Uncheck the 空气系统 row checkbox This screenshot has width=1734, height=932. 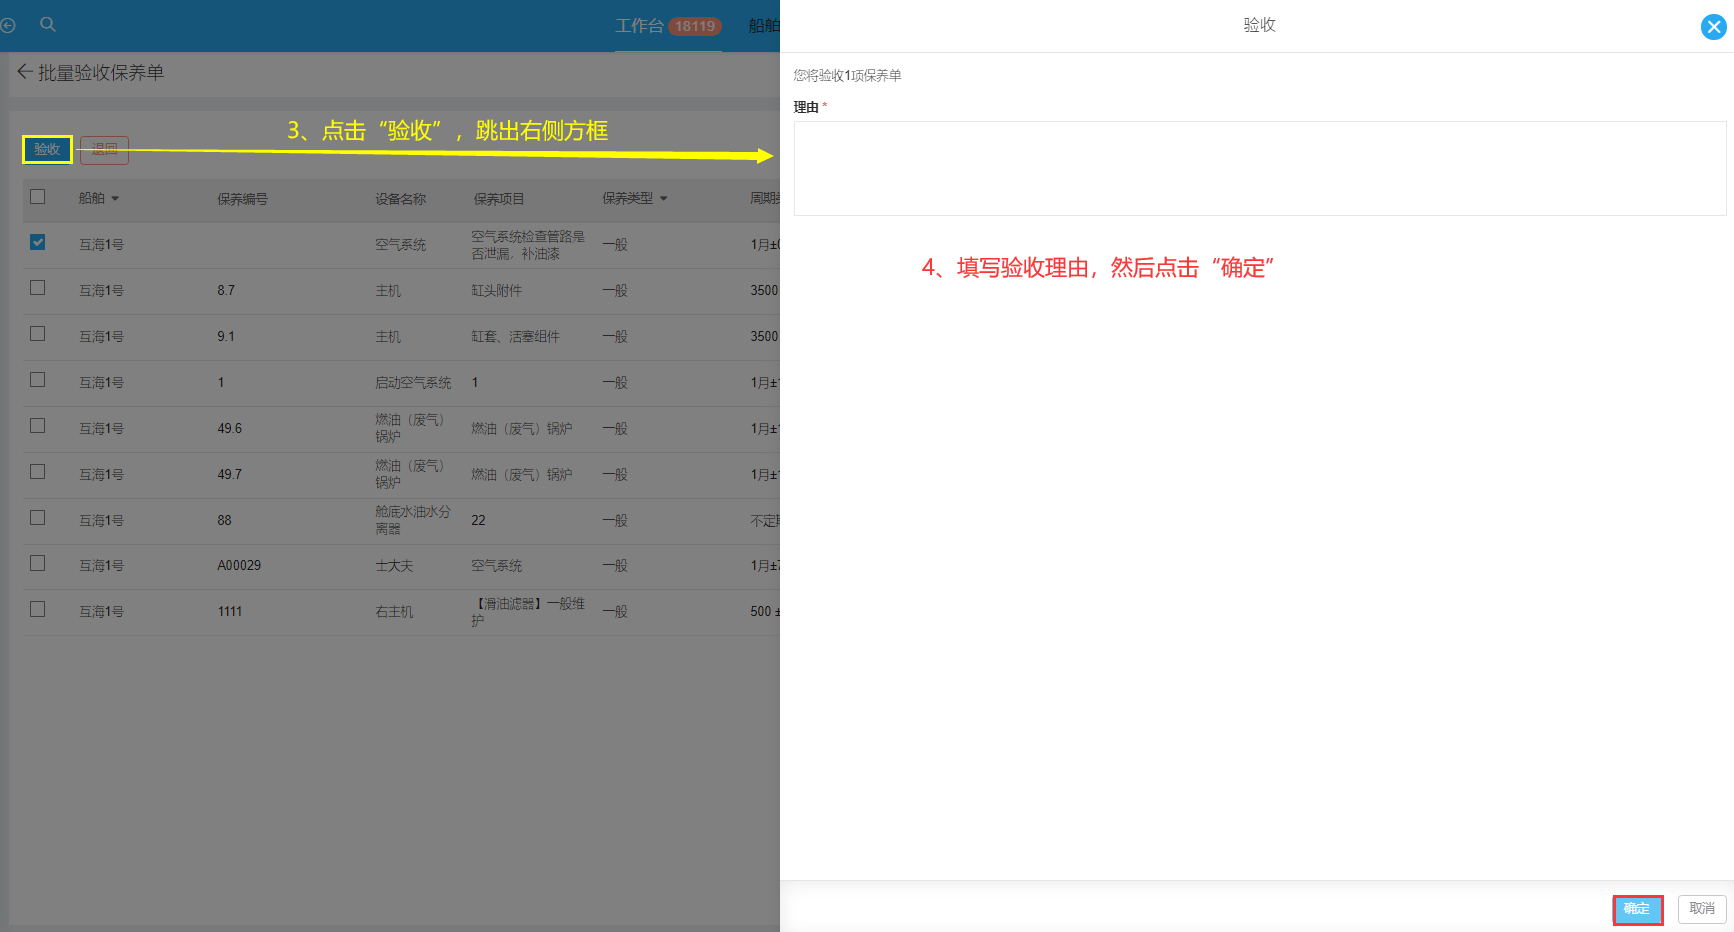click(38, 242)
